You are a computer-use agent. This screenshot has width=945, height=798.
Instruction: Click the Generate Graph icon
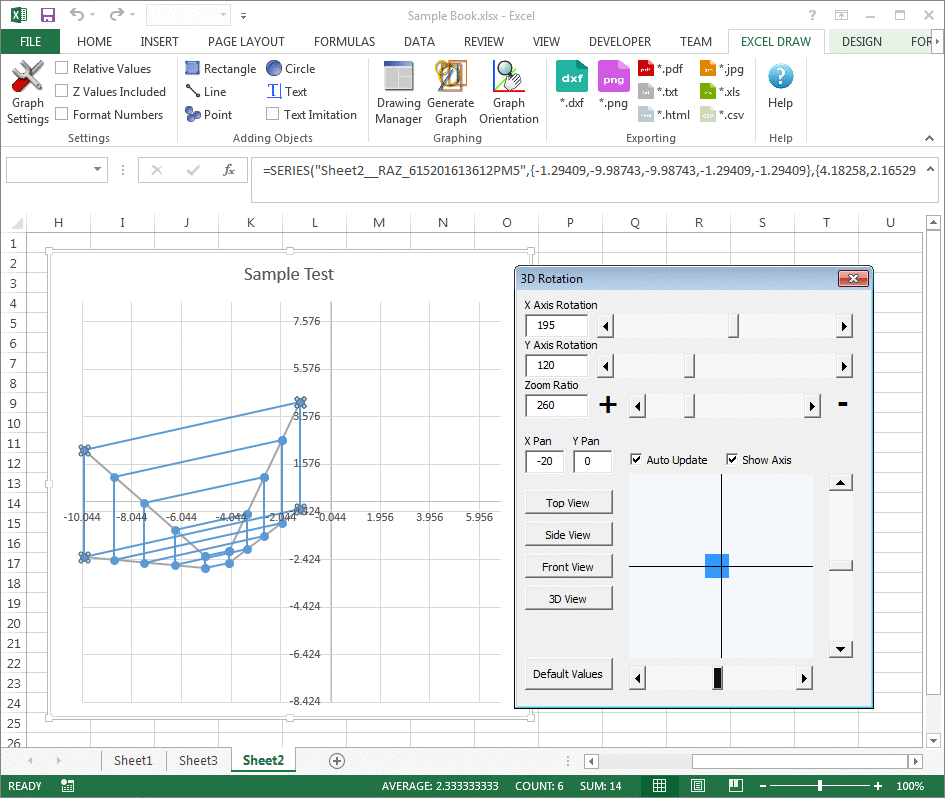click(x=450, y=90)
